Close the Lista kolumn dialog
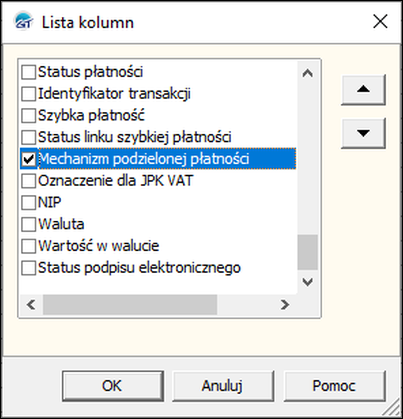Image resolution: width=403 pixels, height=419 pixels. pyautogui.click(x=380, y=22)
